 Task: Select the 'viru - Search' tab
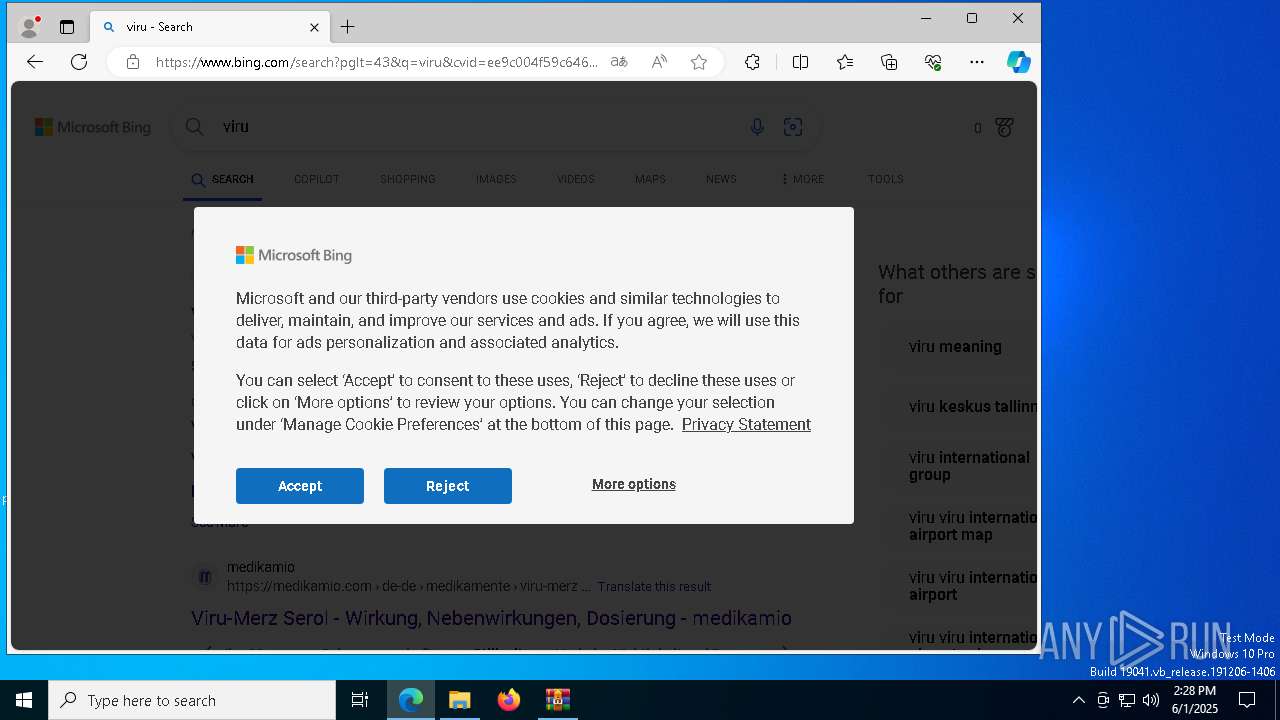pyautogui.click(x=210, y=27)
